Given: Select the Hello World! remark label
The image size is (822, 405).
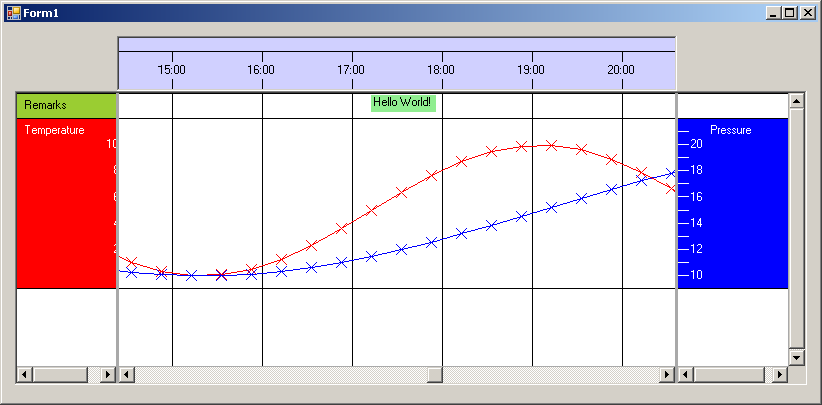Looking at the screenshot, I should pyautogui.click(x=403, y=103).
